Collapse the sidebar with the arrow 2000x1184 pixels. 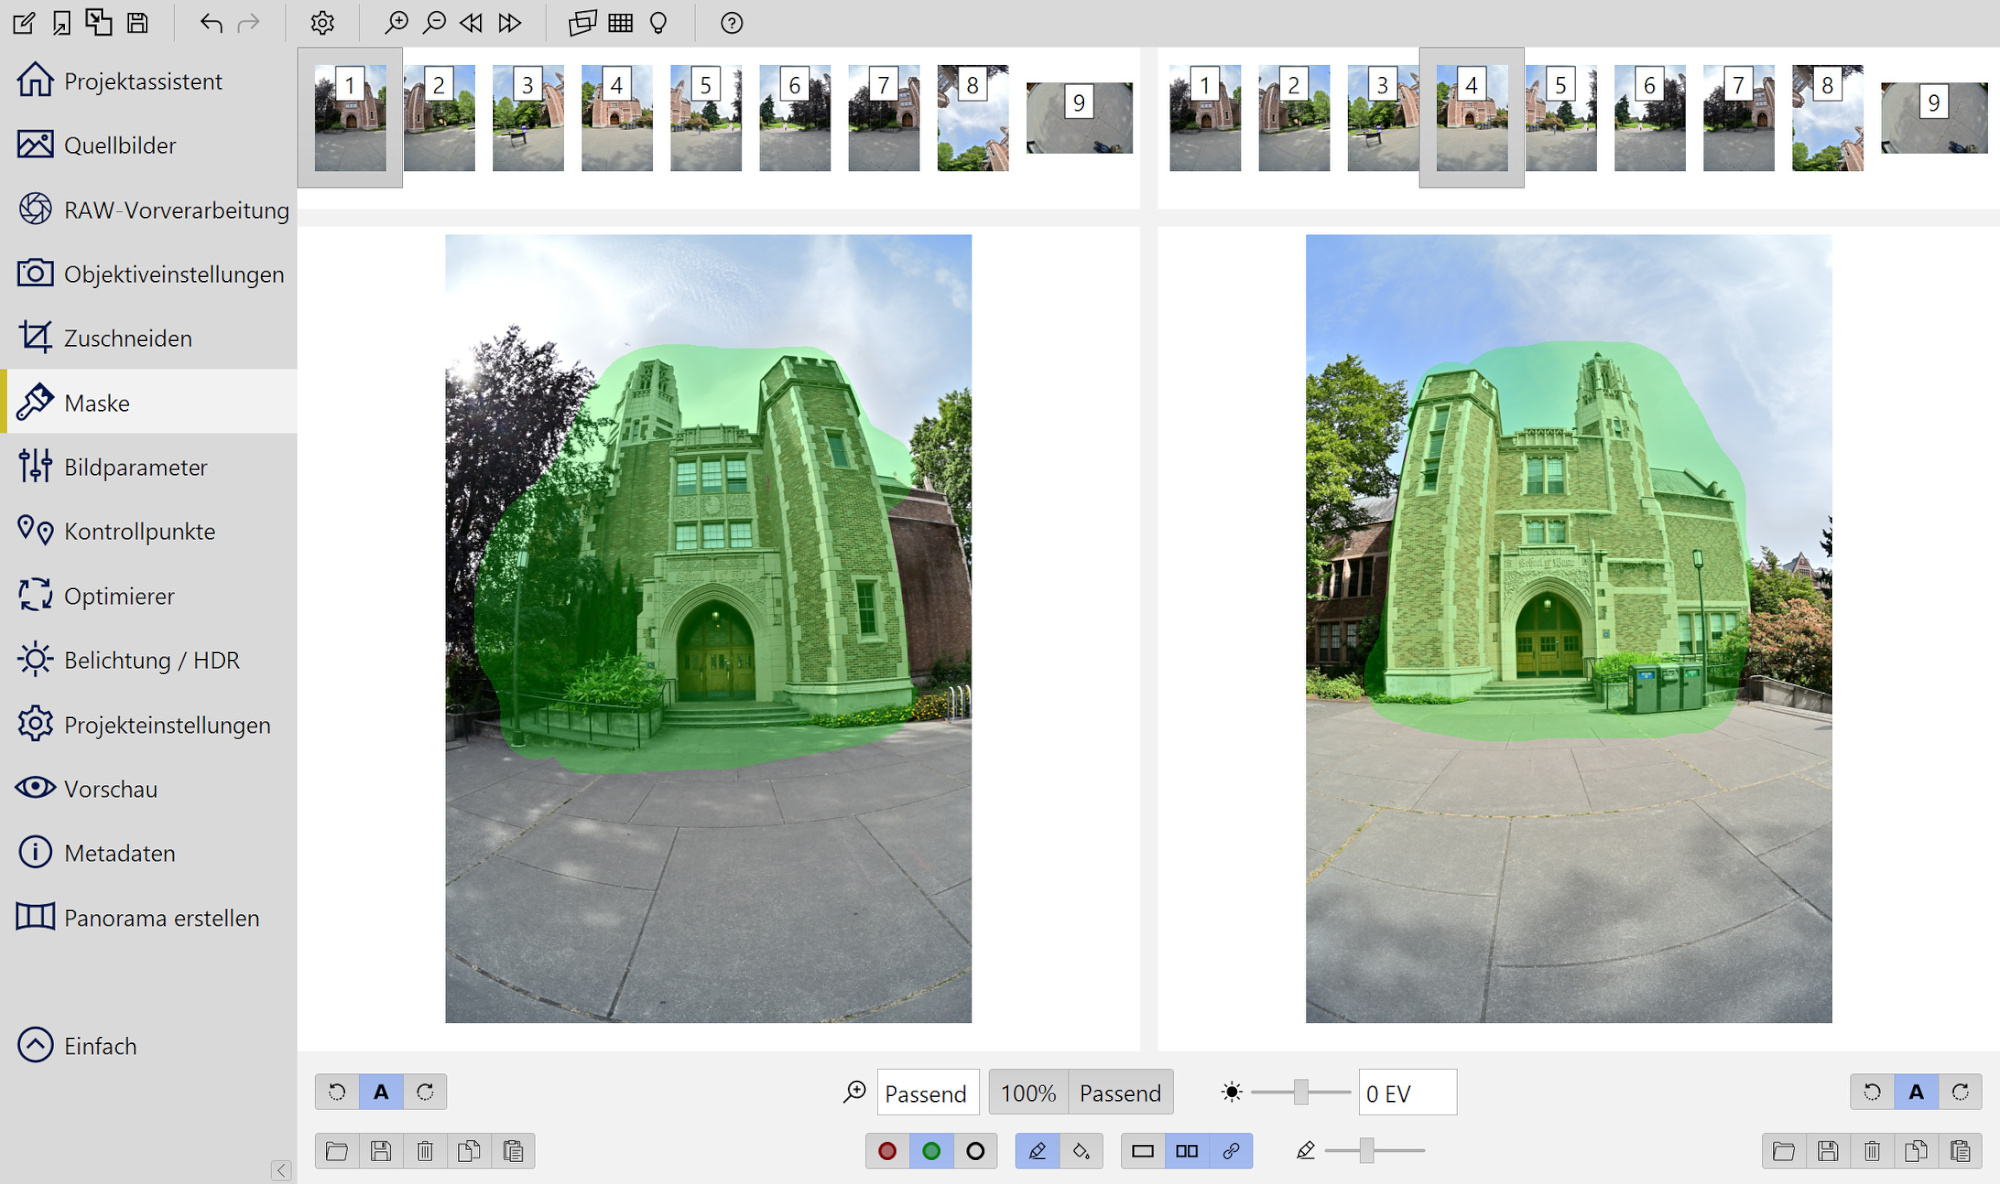(281, 1170)
